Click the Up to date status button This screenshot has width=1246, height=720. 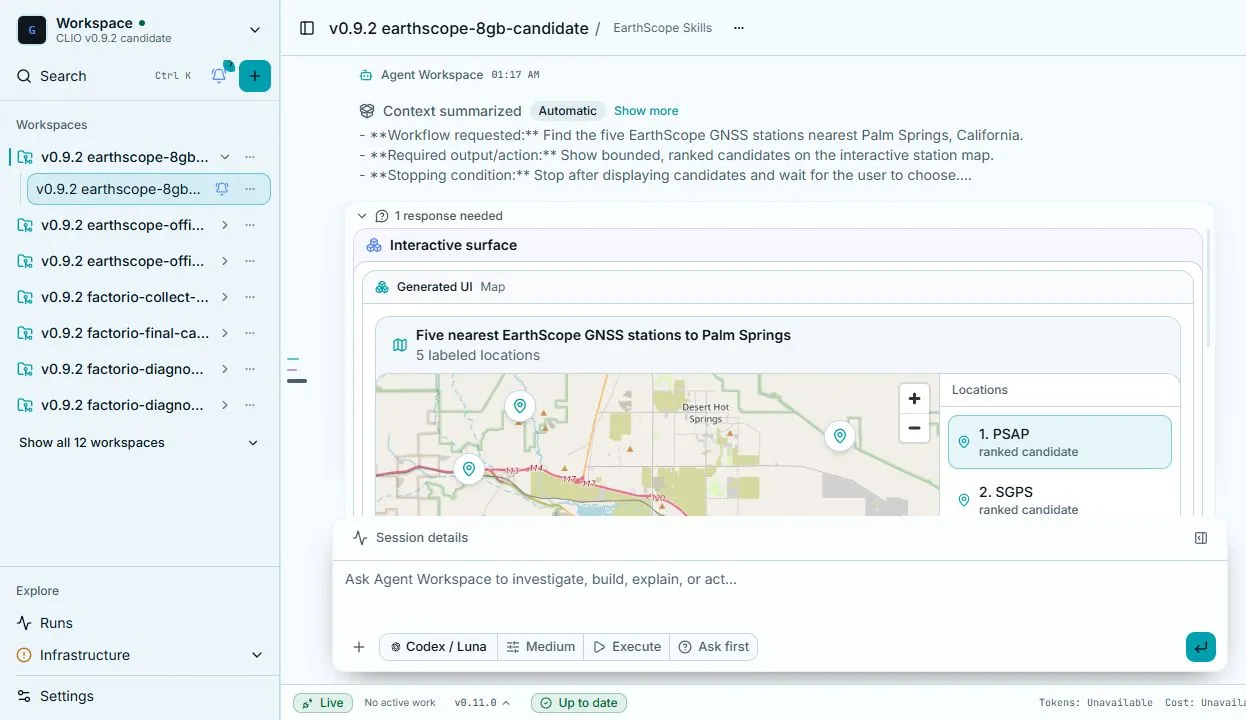pos(579,703)
